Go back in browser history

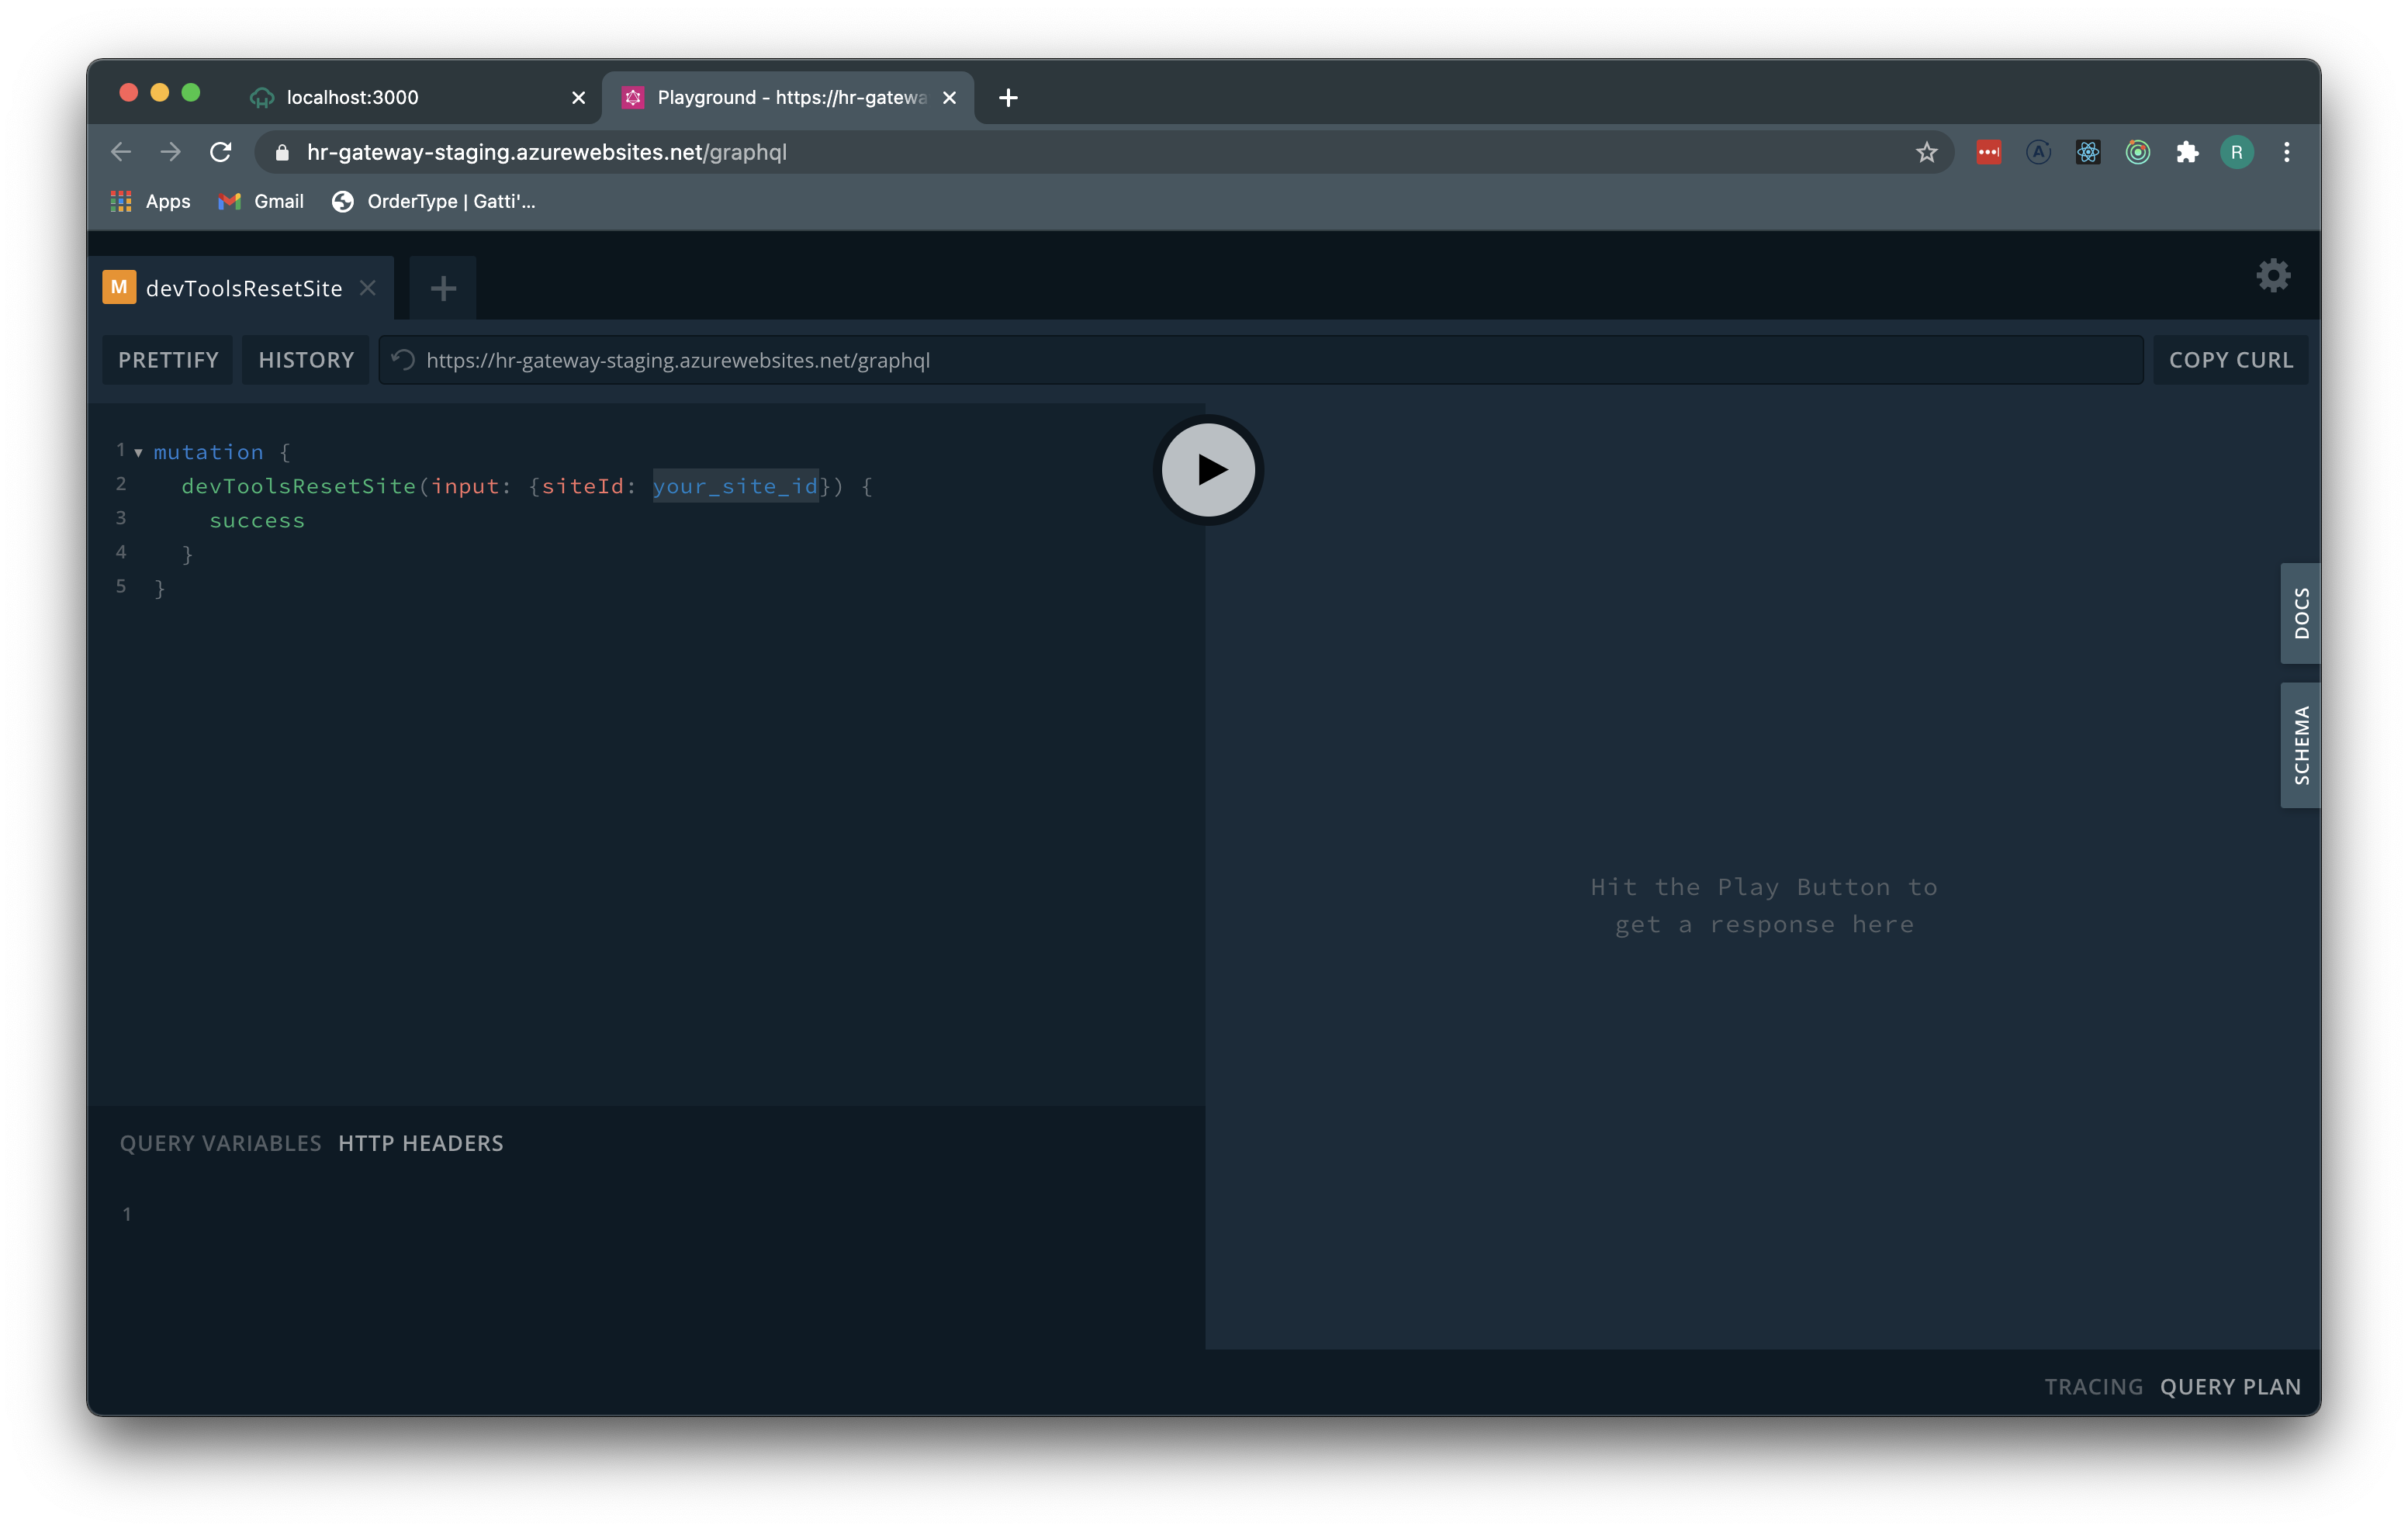[x=121, y=152]
